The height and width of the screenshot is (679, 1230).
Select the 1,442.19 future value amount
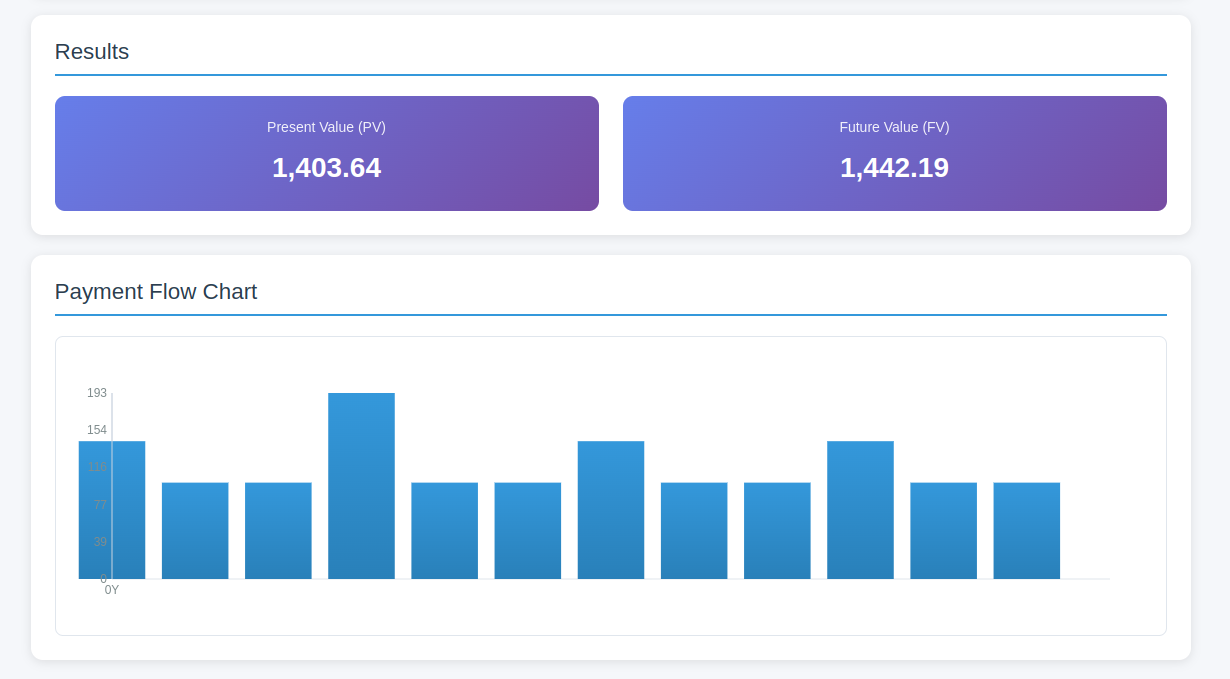pyautogui.click(x=894, y=168)
